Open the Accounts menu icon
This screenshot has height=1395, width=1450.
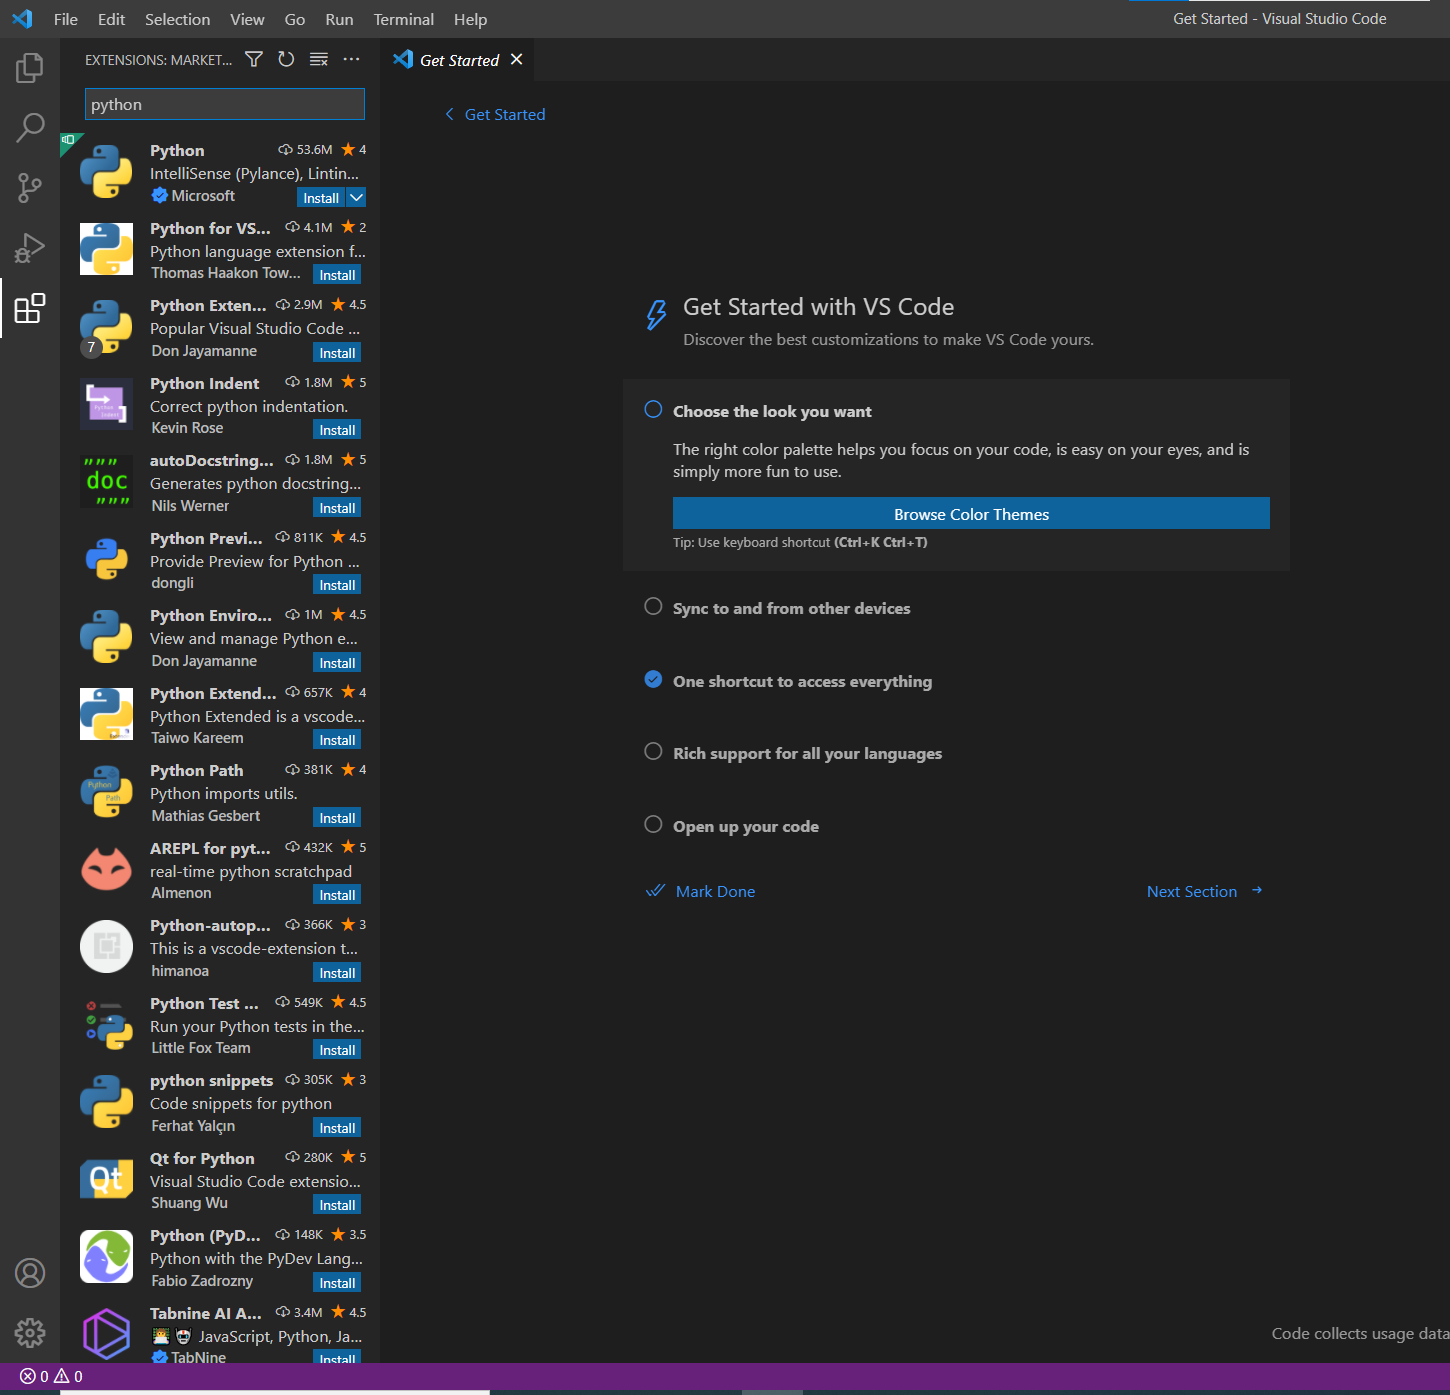[30, 1273]
